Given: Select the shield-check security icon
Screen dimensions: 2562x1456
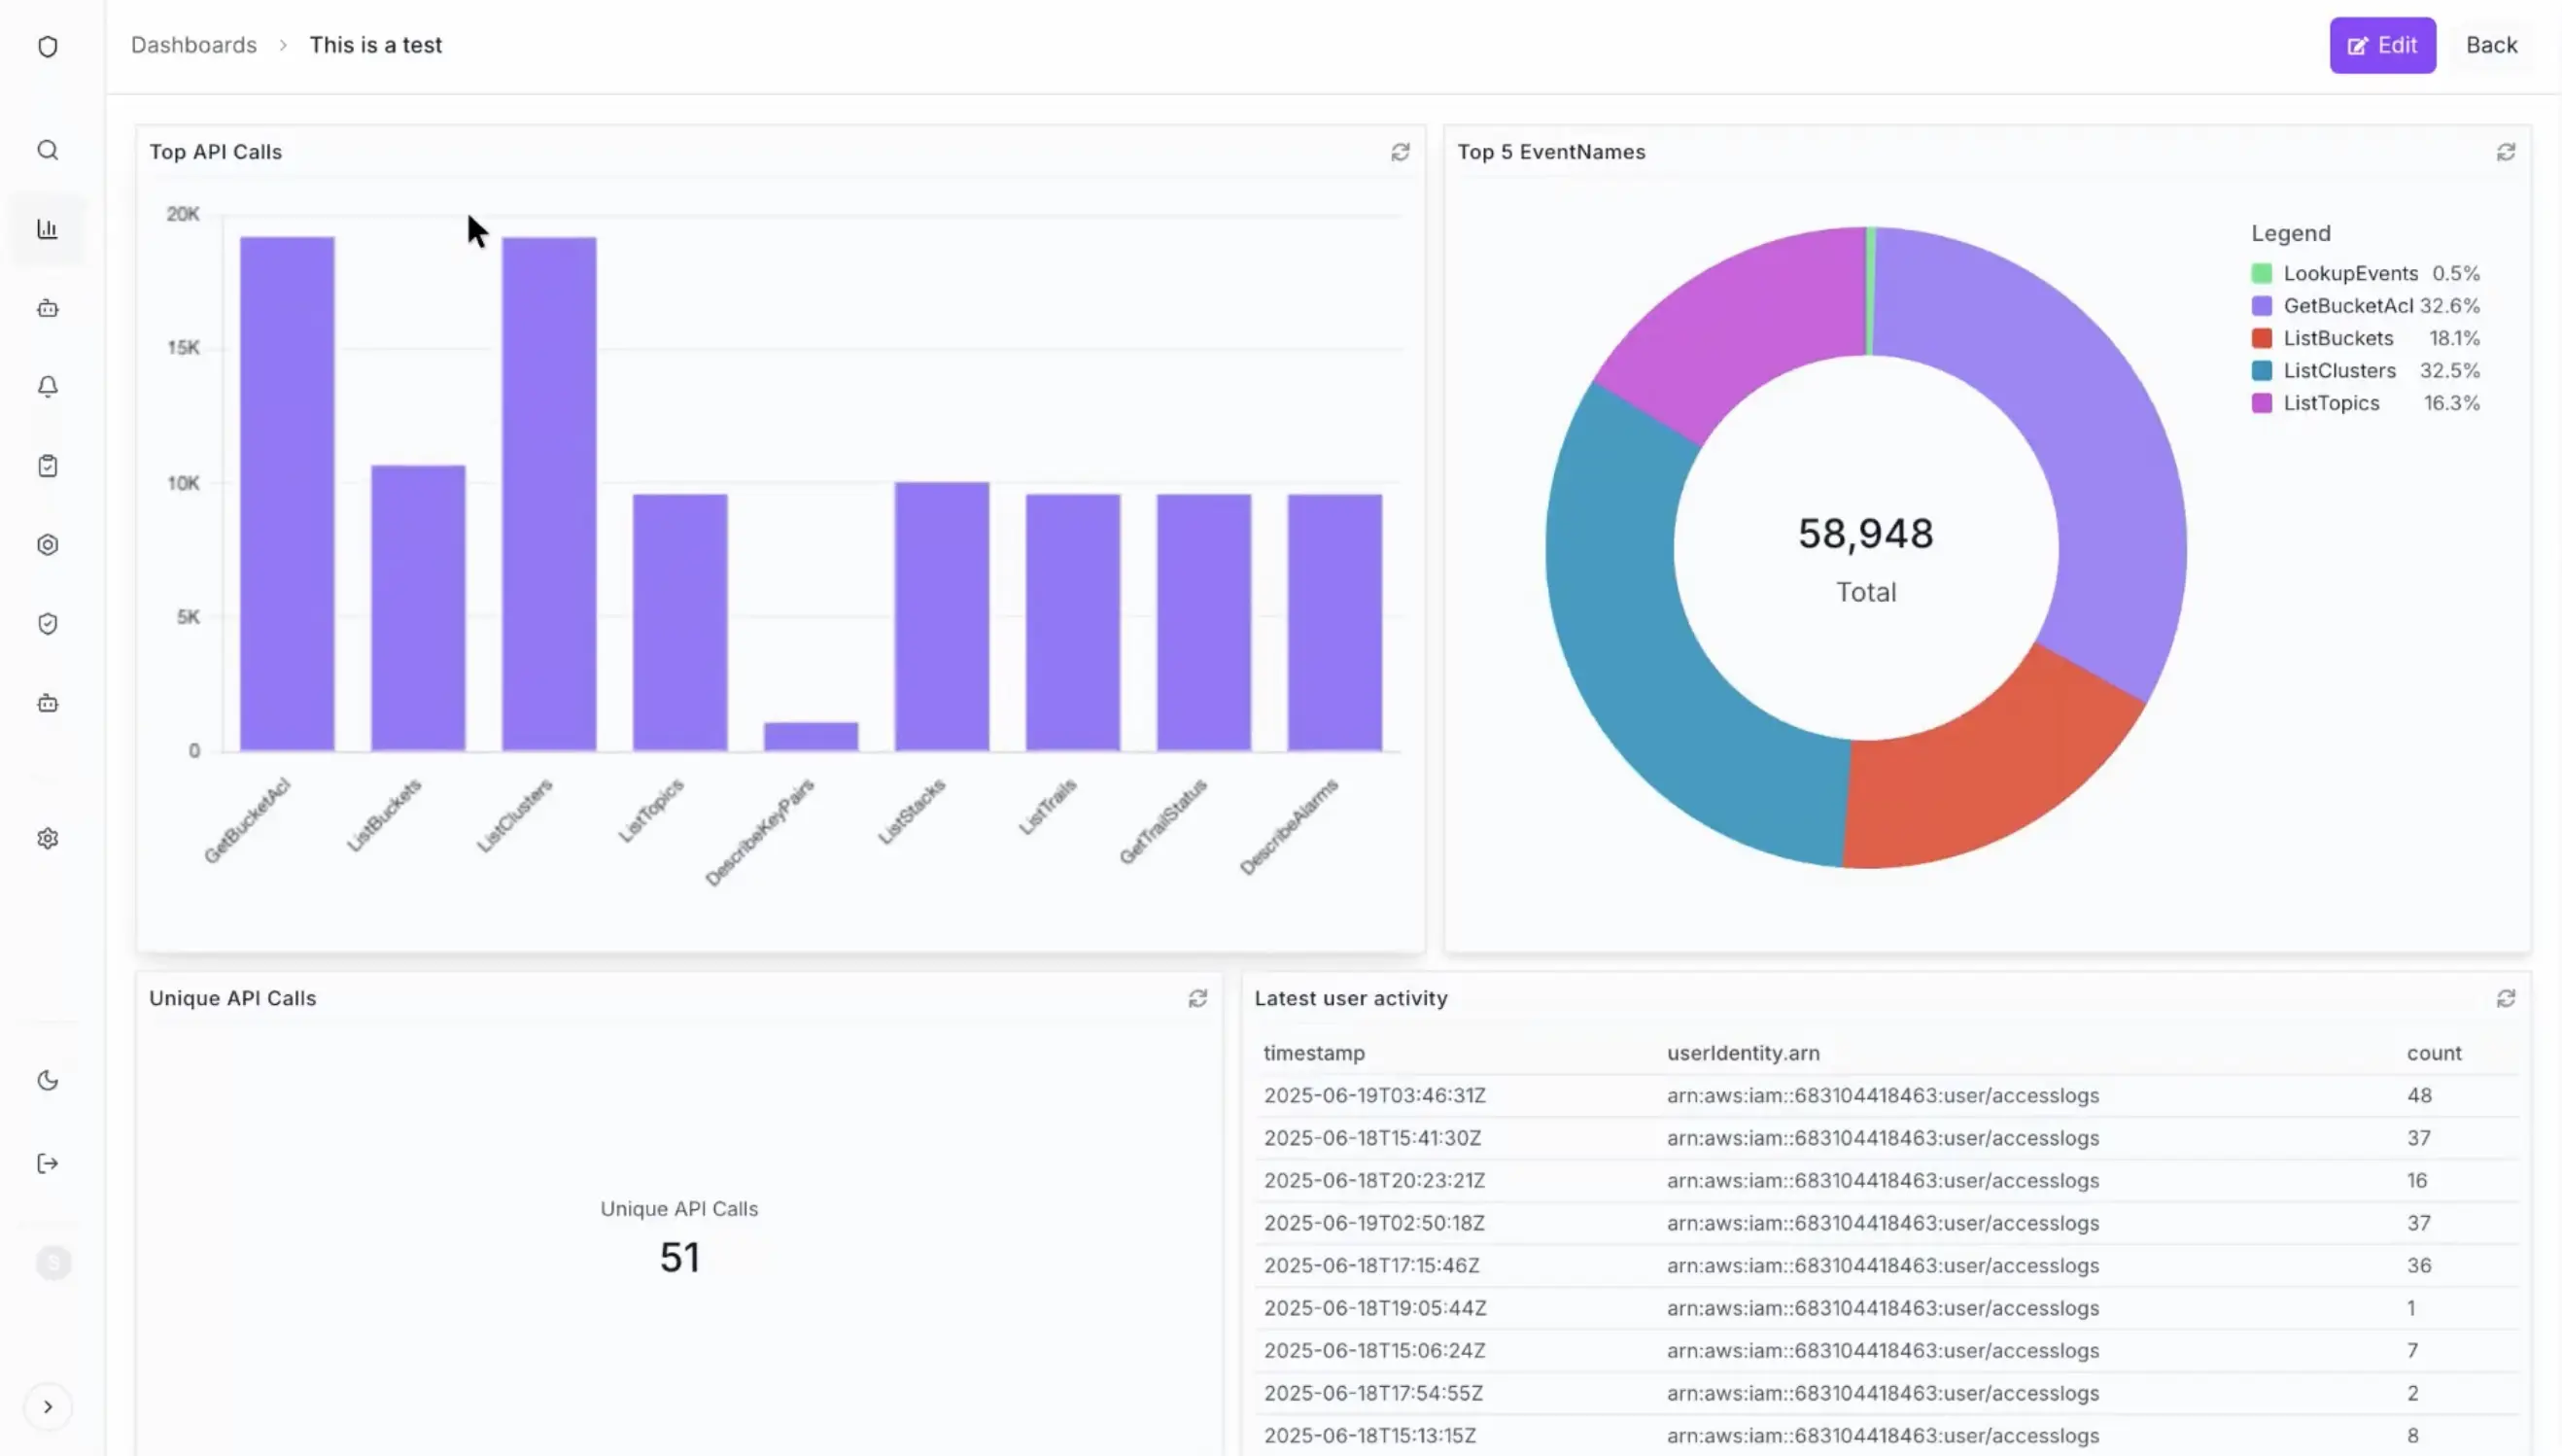Looking at the screenshot, I should (48, 623).
